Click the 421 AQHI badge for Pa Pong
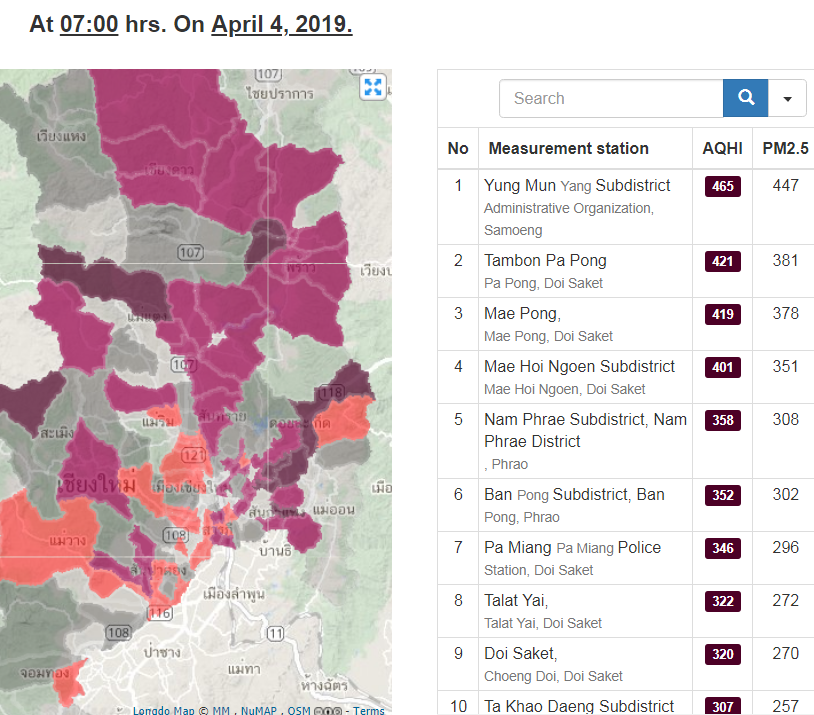The height and width of the screenshot is (715, 814). 722,262
